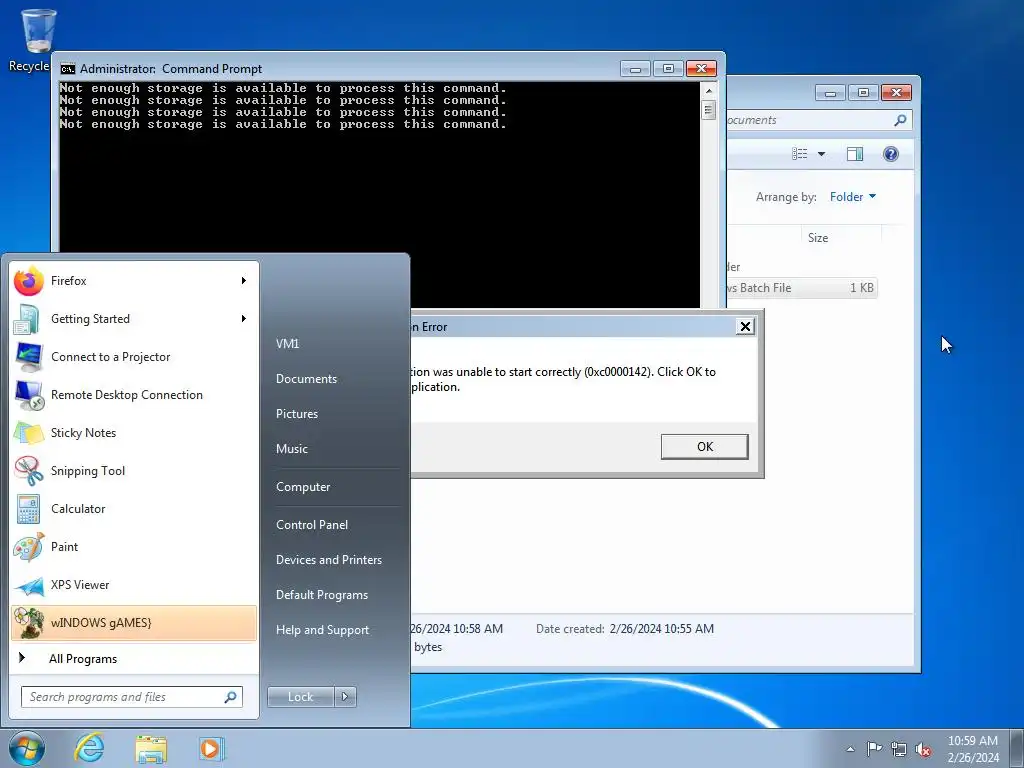
Task: Open Computer from Start menu
Action: pyautogui.click(x=303, y=487)
